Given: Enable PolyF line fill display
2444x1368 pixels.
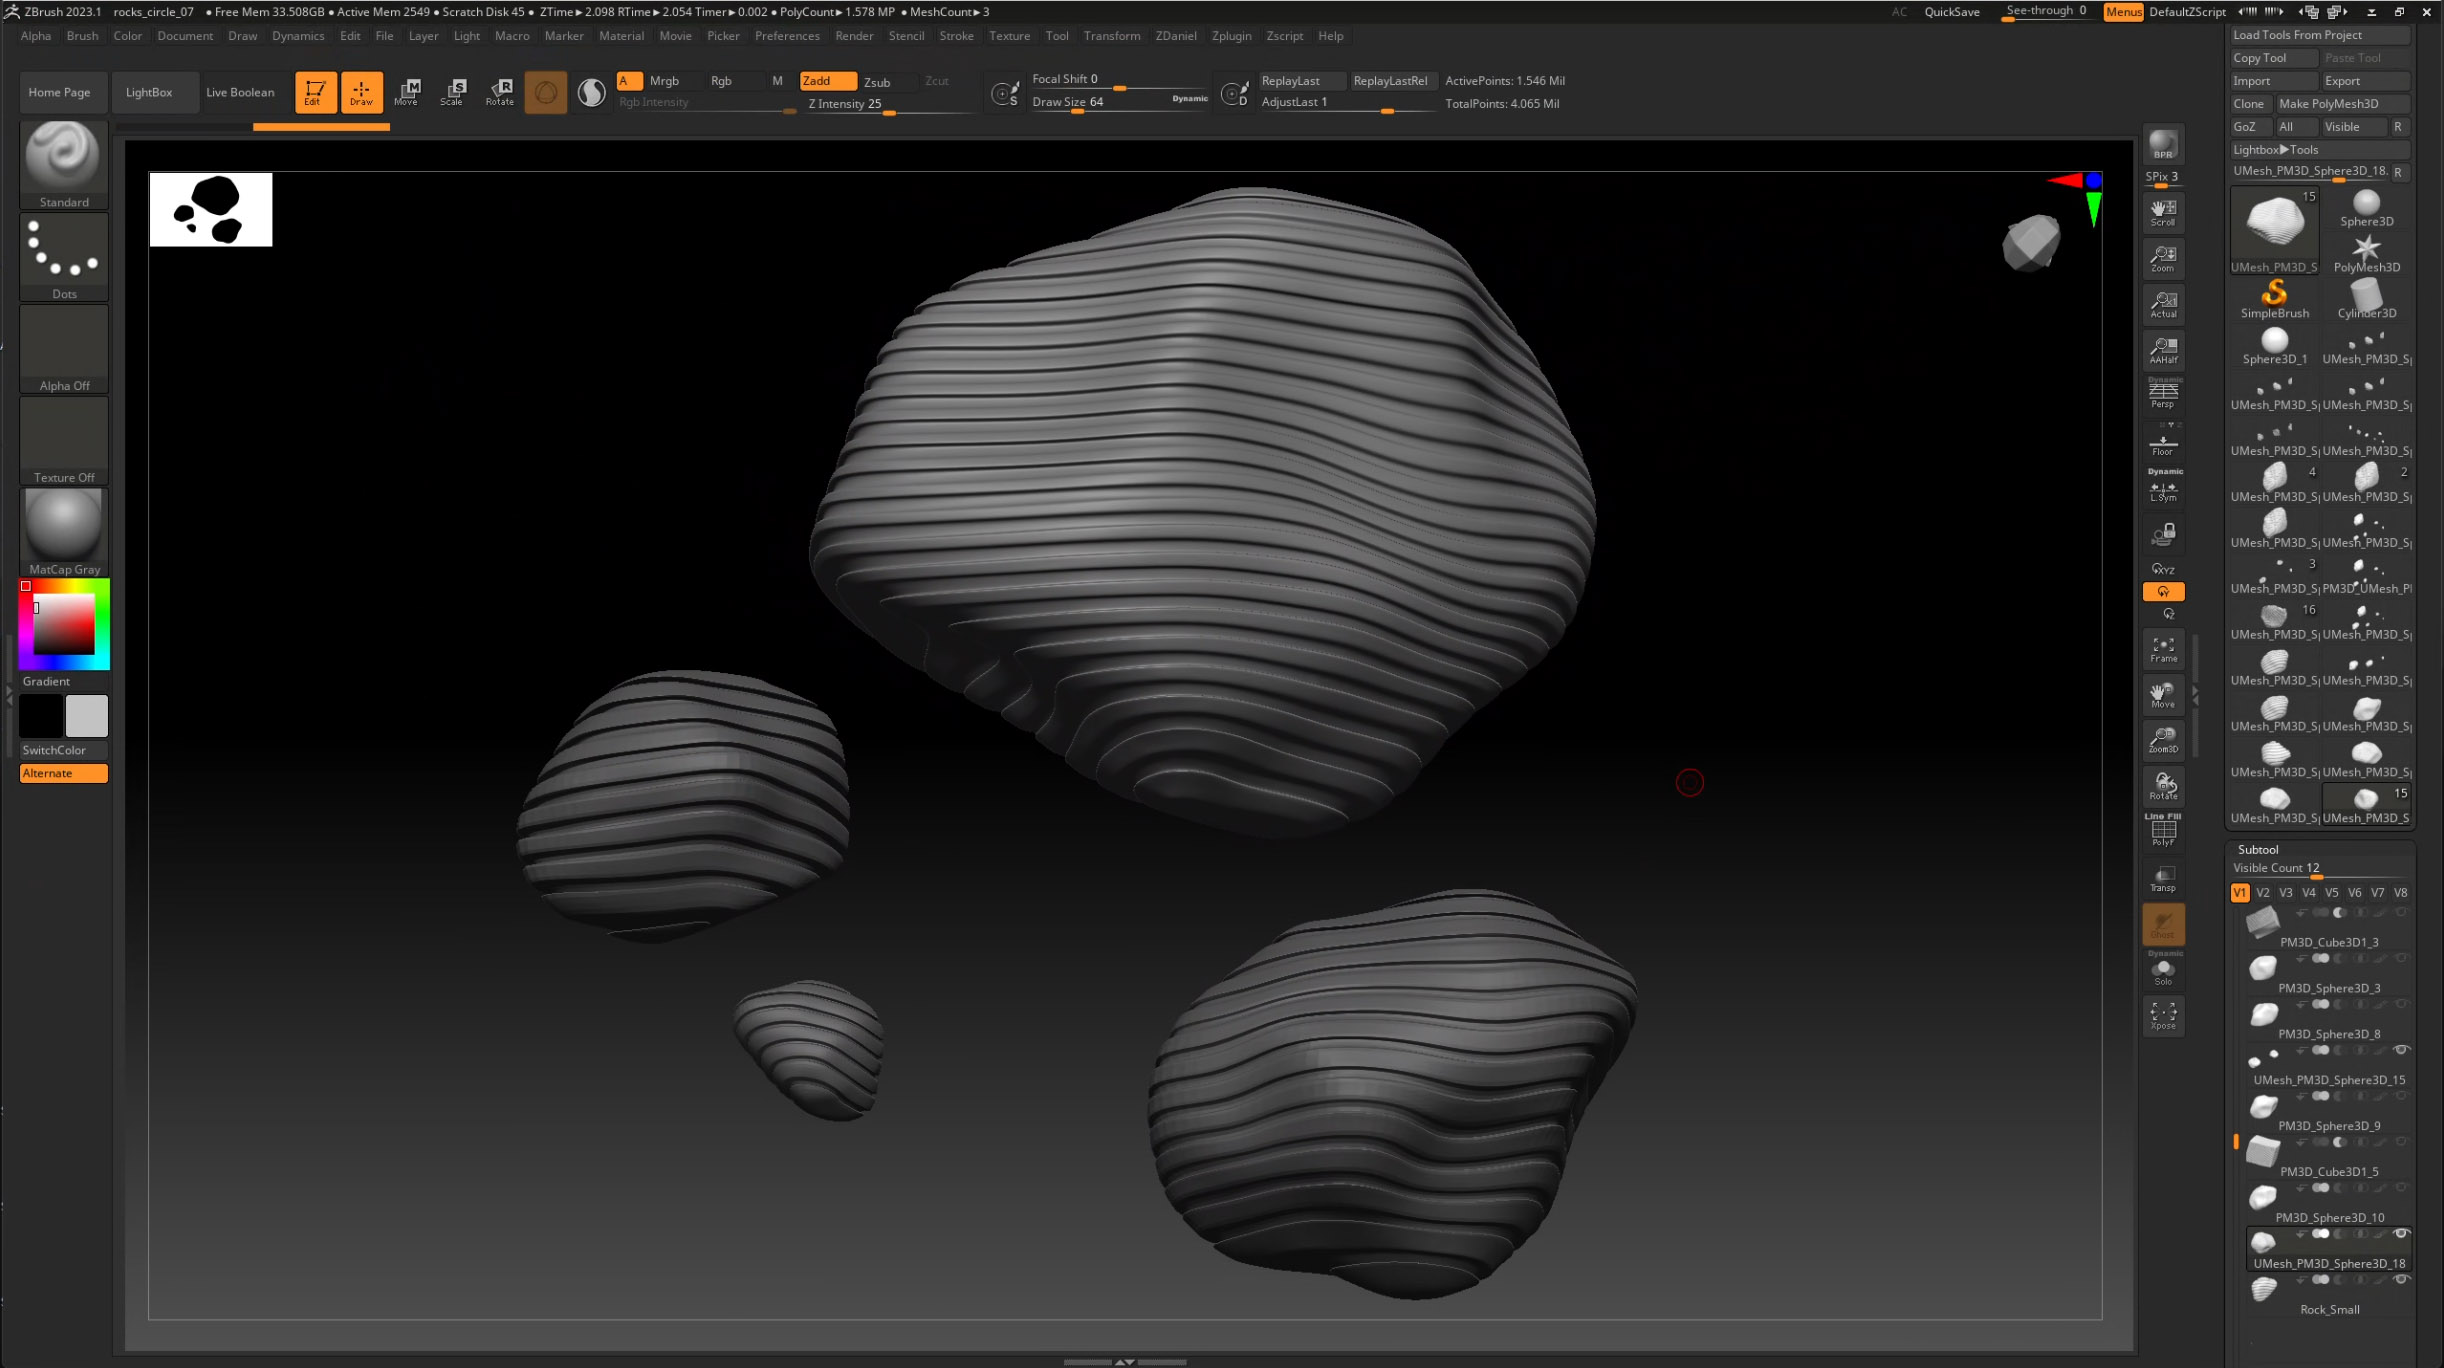Looking at the screenshot, I should click(2162, 832).
